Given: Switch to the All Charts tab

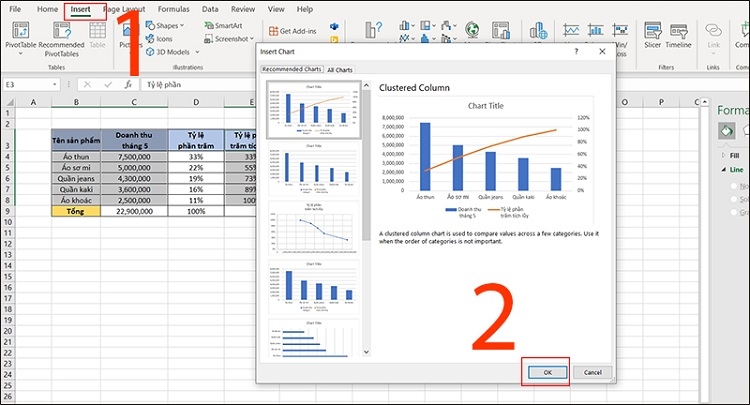Looking at the screenshot, I should point(342,69).
